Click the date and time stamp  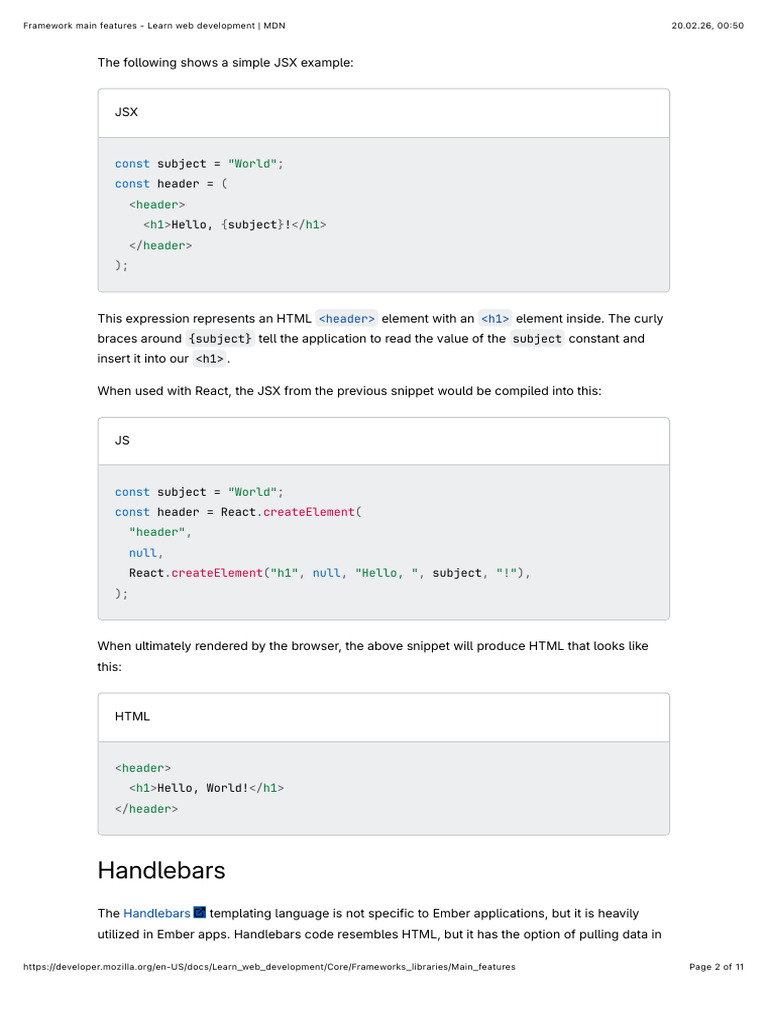pos(707,25)
